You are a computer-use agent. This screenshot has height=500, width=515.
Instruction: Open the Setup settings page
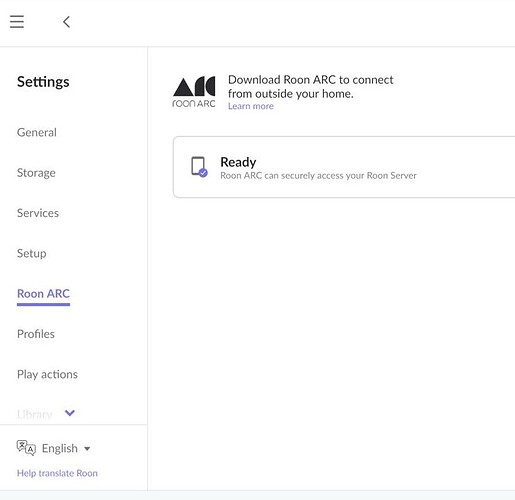32,253
